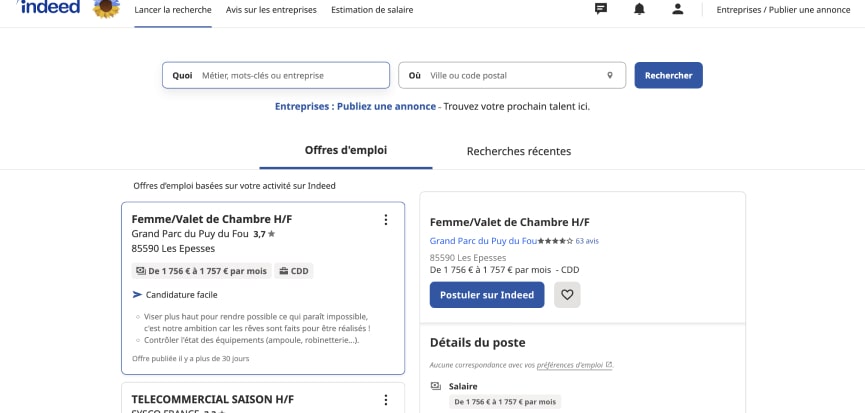
Task: Select the Offres d'emploi tab
Action: click(346, 150)
